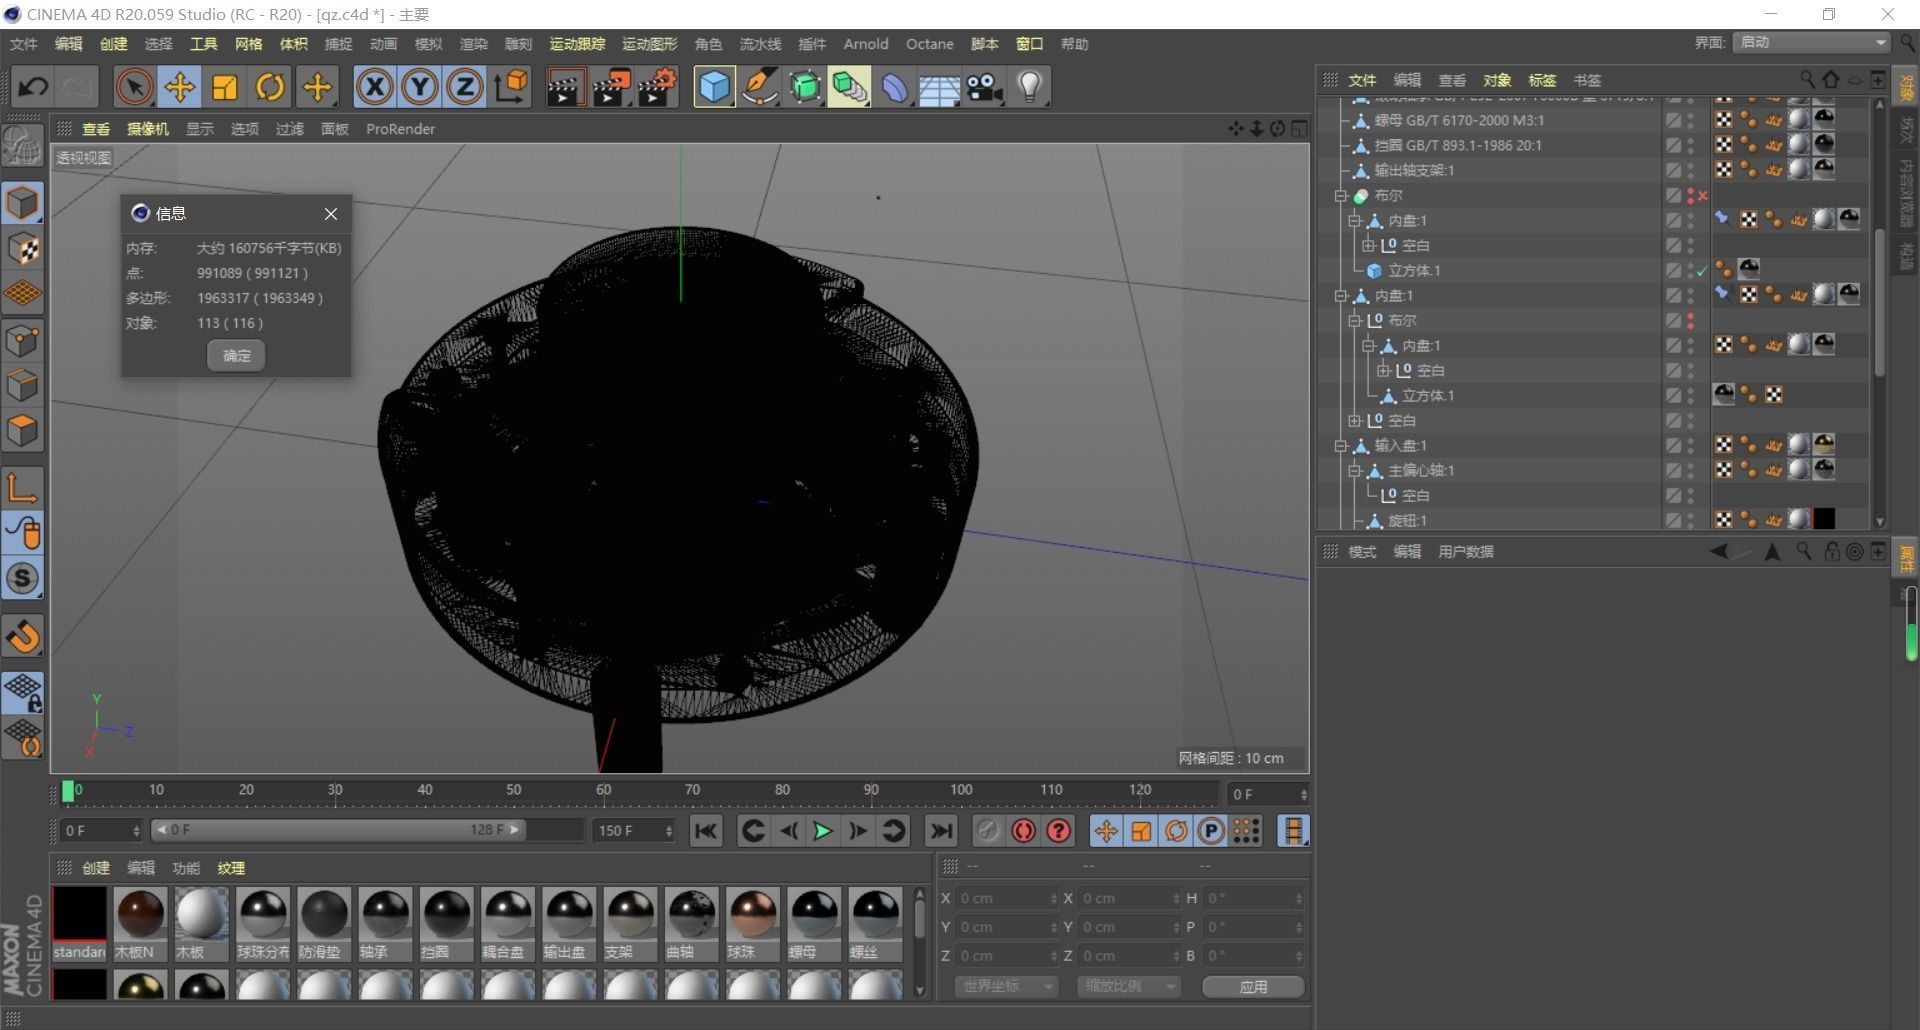The width and height of the screenshot is (1920, 1030).
Task: Go to the start of animation
Action: (706, 831)
